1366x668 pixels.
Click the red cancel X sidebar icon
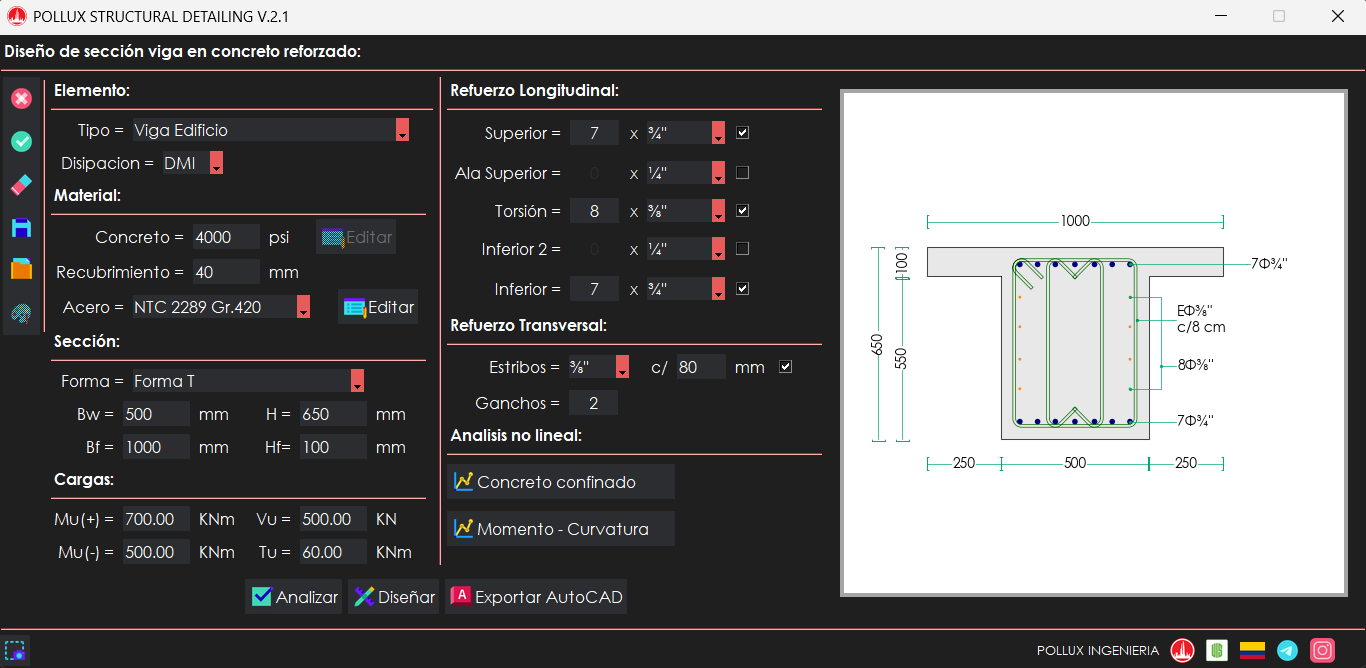(21, 98)
